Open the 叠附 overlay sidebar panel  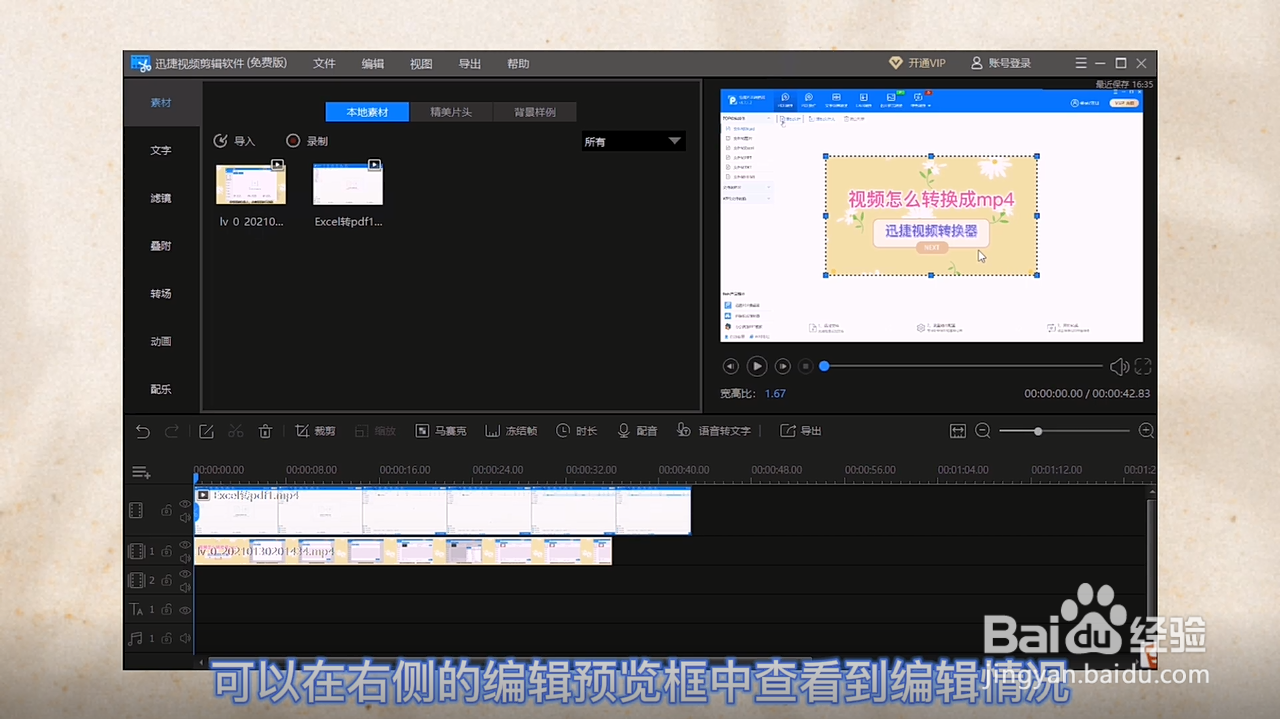tap(161, 246)
